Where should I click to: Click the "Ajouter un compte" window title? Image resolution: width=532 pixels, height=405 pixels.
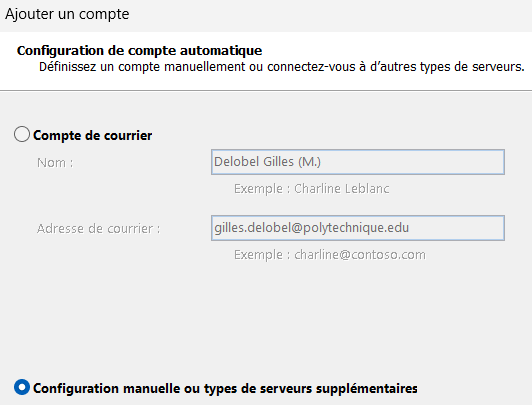[67, 14]
